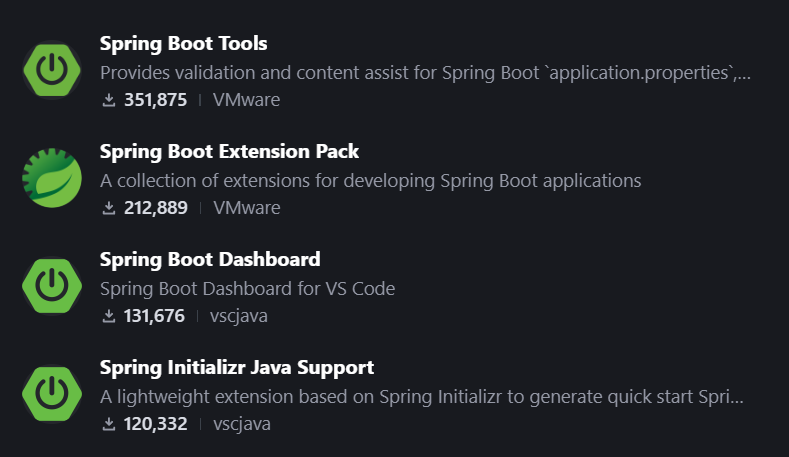Click download icon beside 212,889
The width and height of the screenshot is (789, 457).
click(109, 208)
